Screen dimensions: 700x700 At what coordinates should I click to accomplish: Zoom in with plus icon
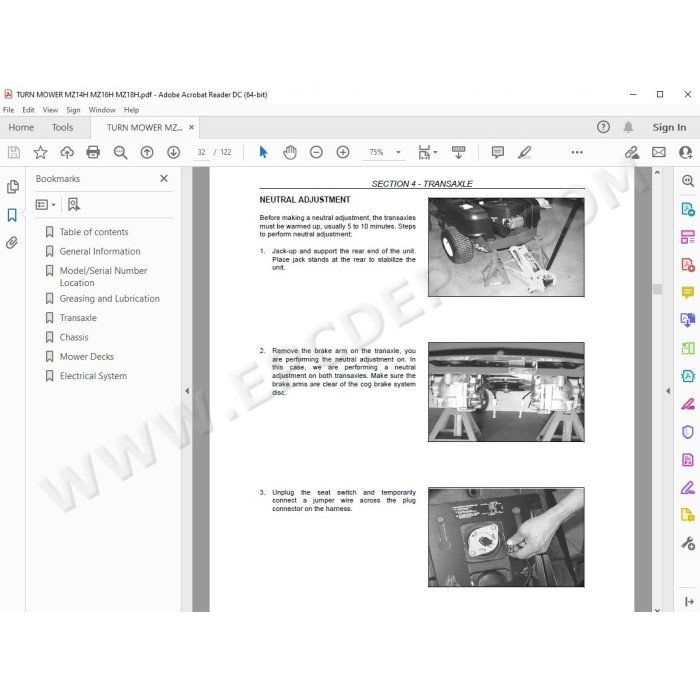pyautogui.click(x=343, y=152)
